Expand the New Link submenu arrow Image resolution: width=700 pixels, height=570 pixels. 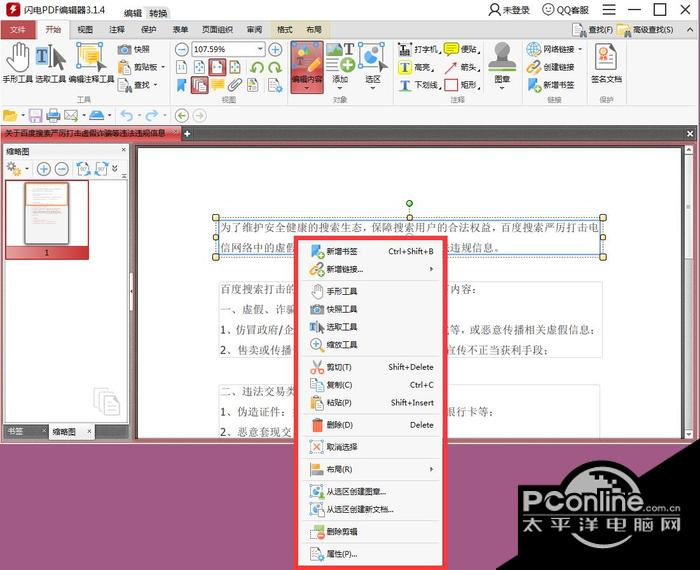(431, 269)
